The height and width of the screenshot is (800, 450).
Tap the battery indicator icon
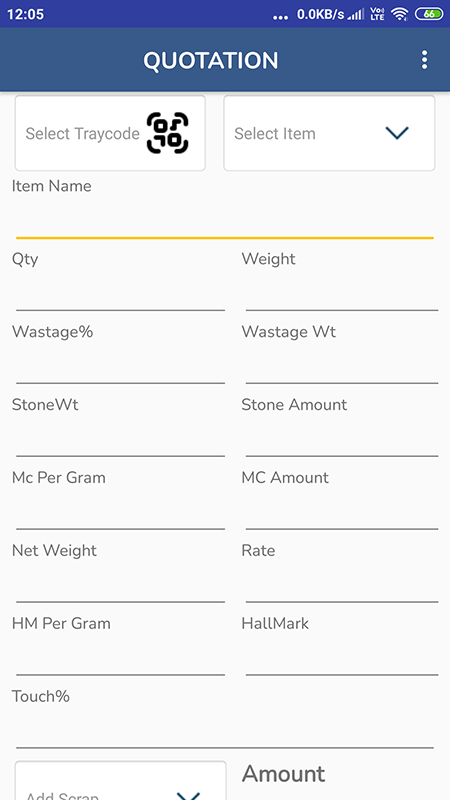click(429, 14)
